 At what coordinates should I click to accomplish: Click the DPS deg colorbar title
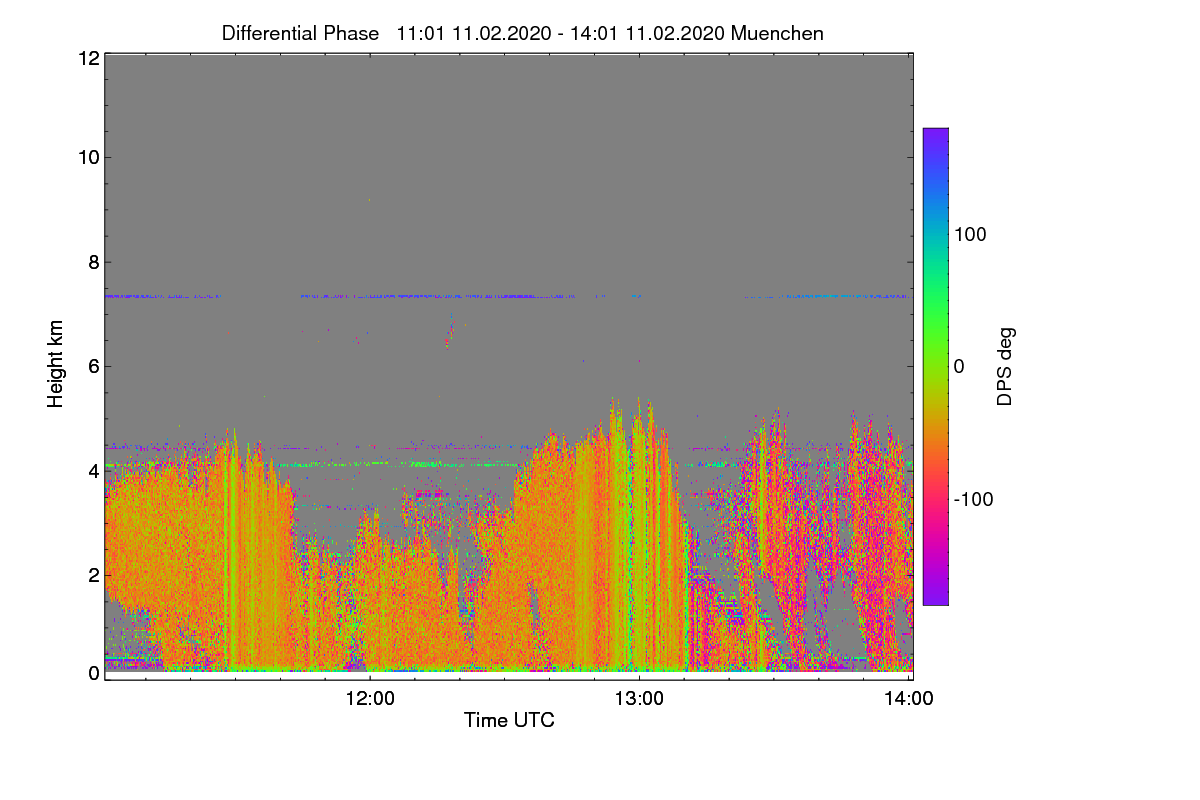(x=1006, y=366)
